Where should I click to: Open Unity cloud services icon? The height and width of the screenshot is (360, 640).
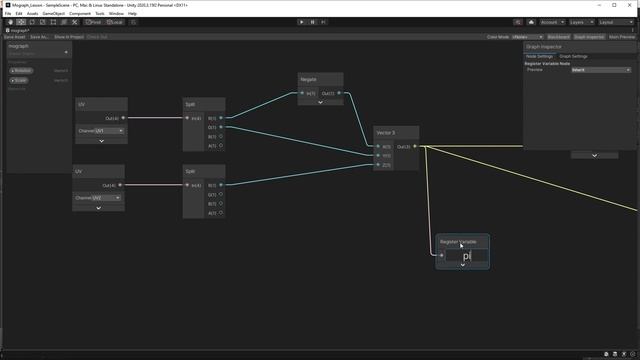531,22
